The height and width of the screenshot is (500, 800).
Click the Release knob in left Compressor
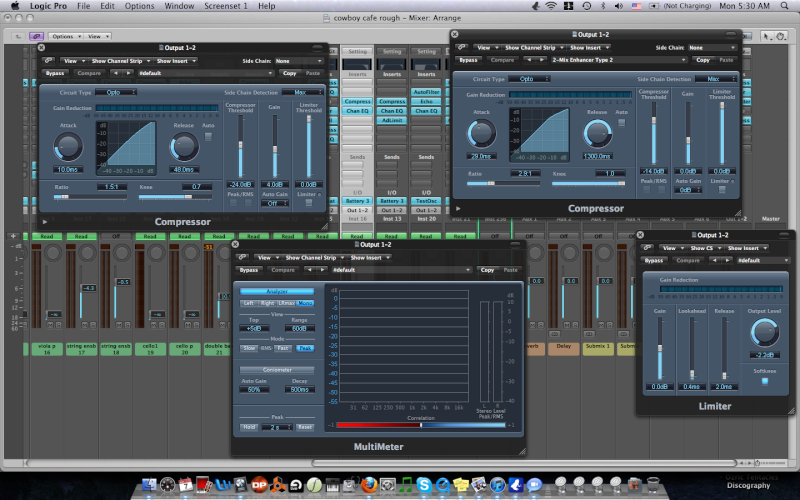[x=184, y=147]
